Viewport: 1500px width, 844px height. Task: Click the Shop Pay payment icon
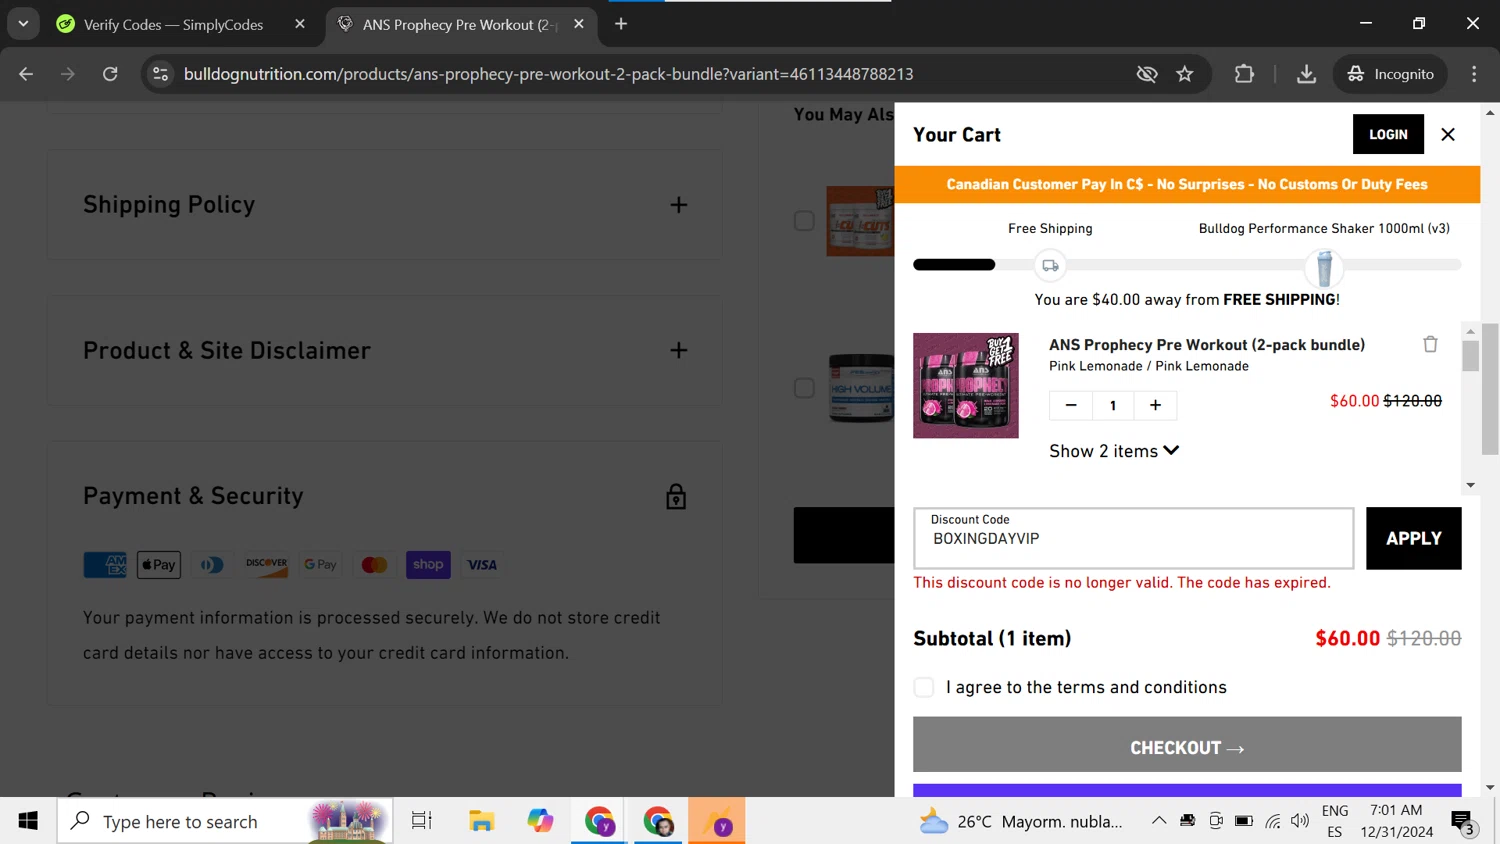(x=428, y=565)
